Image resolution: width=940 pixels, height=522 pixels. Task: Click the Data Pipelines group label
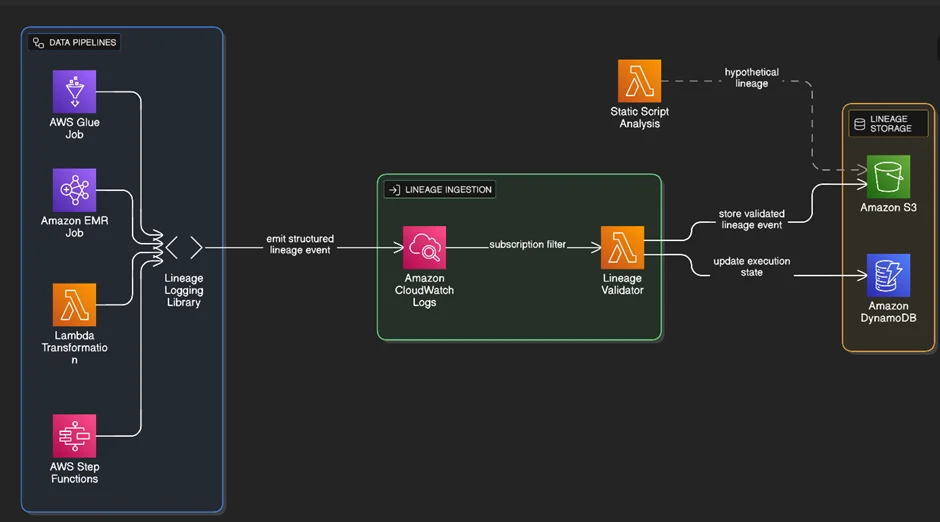point(76,43)
